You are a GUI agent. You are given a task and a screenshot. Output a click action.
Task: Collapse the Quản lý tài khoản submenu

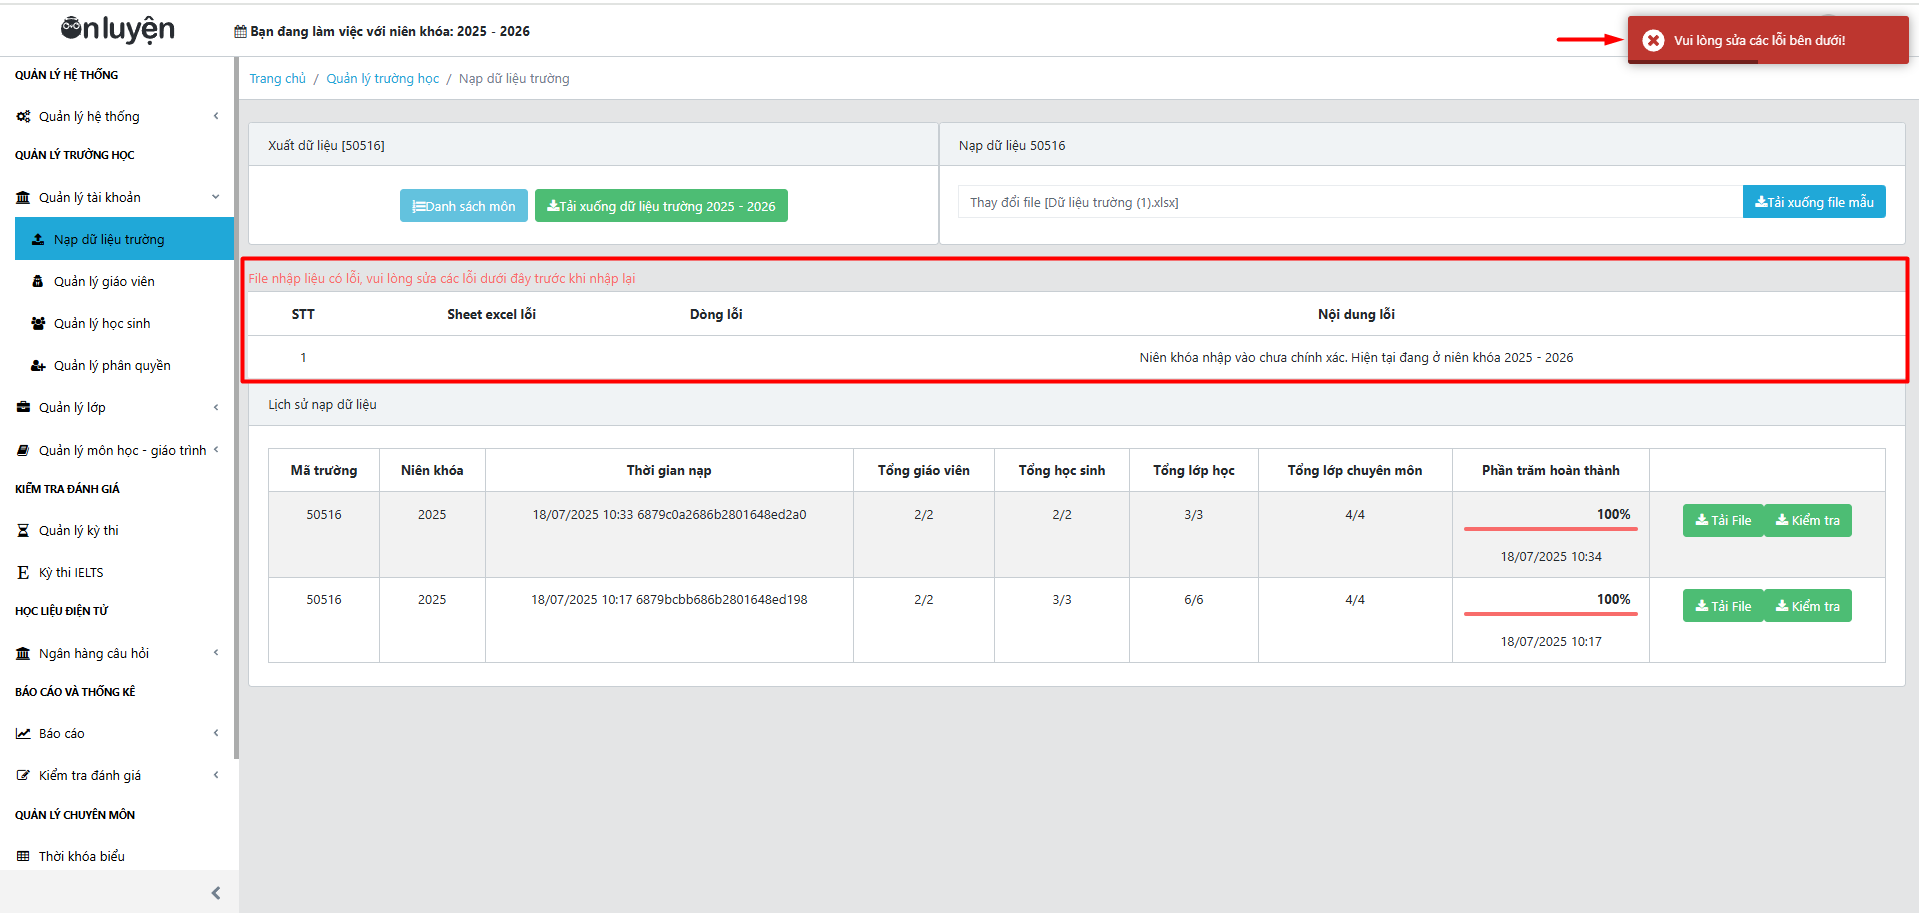[216, 197]
